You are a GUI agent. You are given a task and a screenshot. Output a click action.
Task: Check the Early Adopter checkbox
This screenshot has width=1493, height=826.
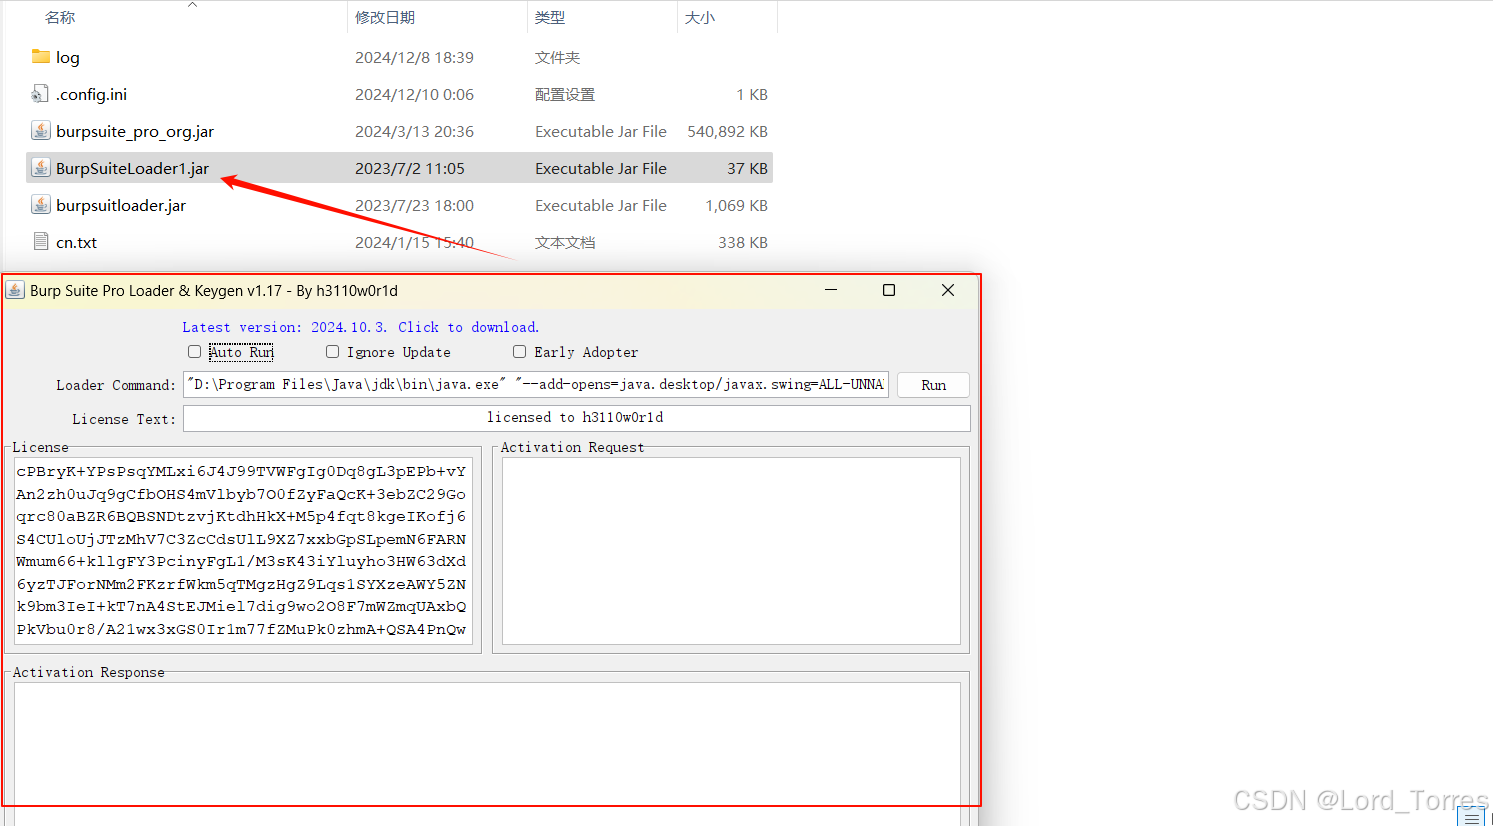pyautogui.click(x=520, y=352)
